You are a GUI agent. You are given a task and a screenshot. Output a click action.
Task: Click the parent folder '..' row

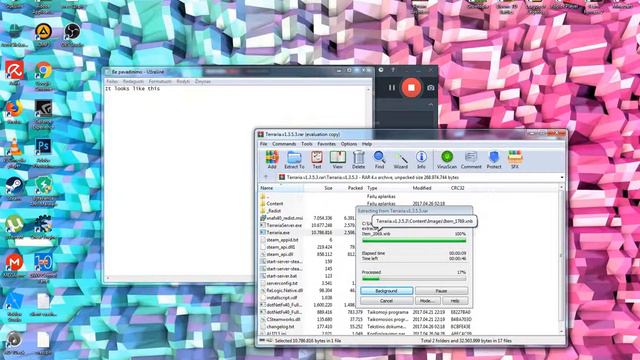(x=268, y=196)
